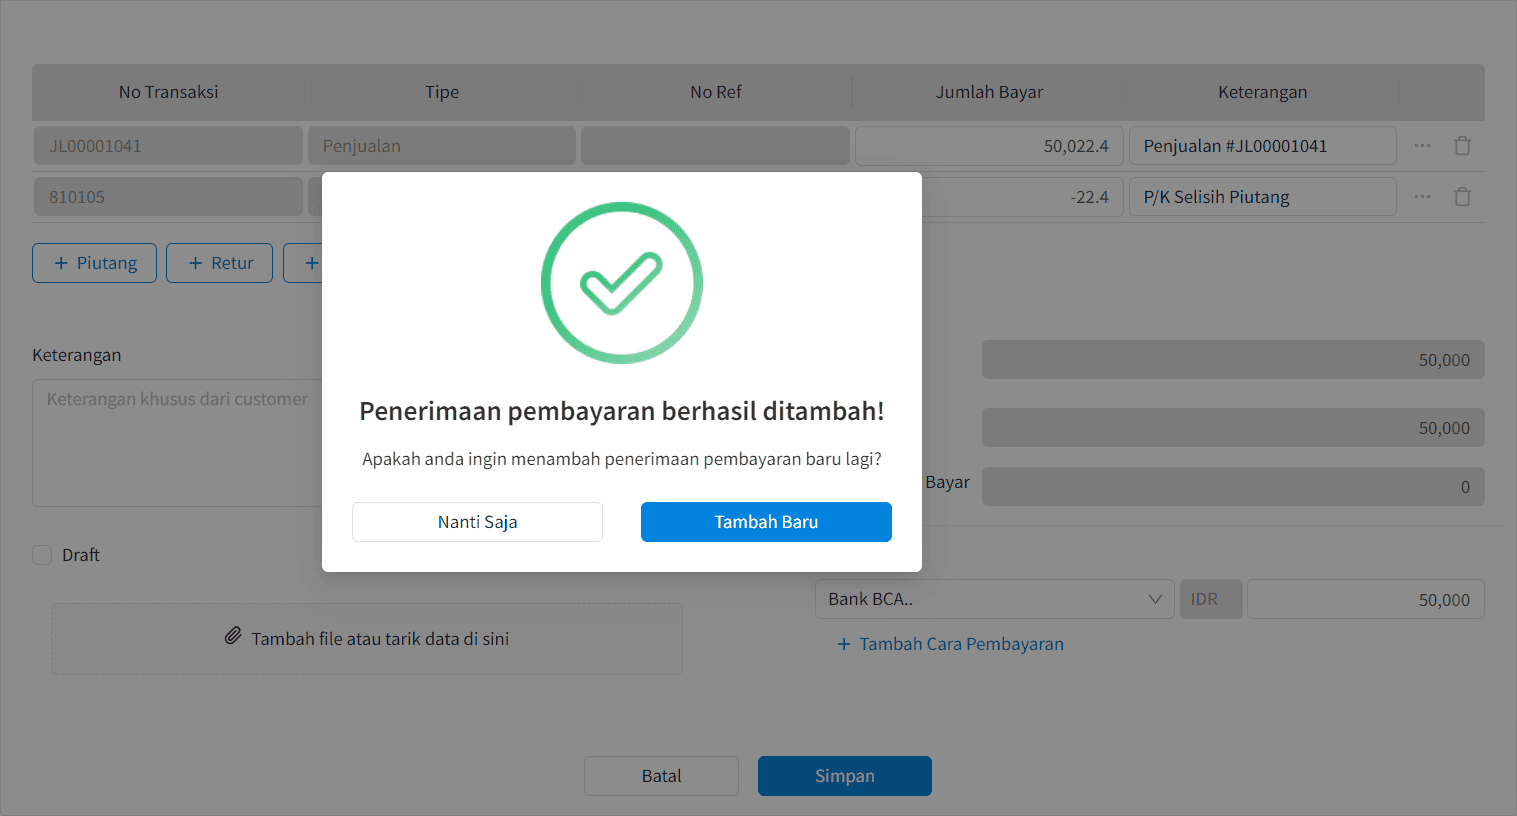Delete the JL00001041 row with trash icon

(x=1462, y=146)
